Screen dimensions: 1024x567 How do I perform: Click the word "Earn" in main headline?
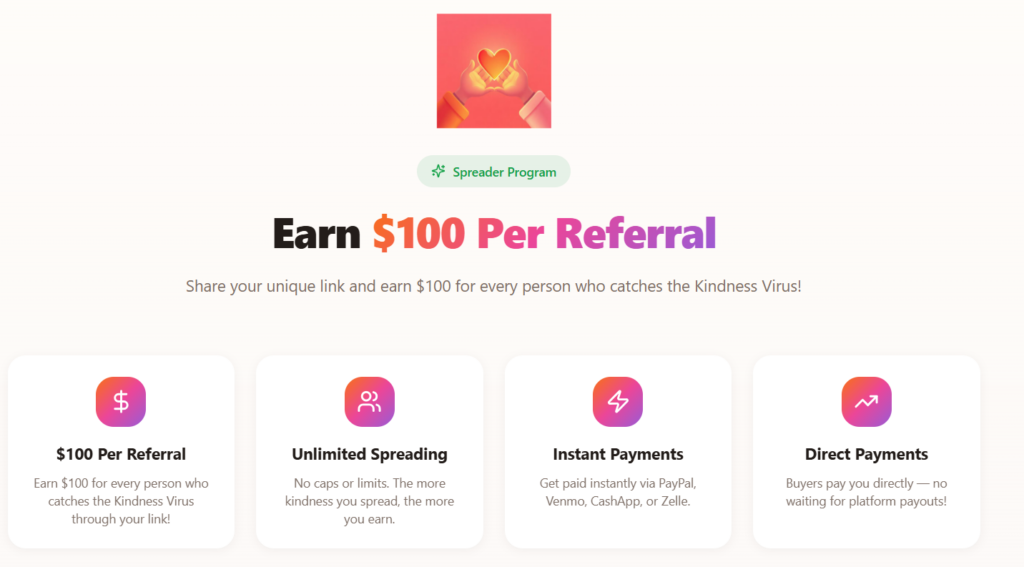316,233
